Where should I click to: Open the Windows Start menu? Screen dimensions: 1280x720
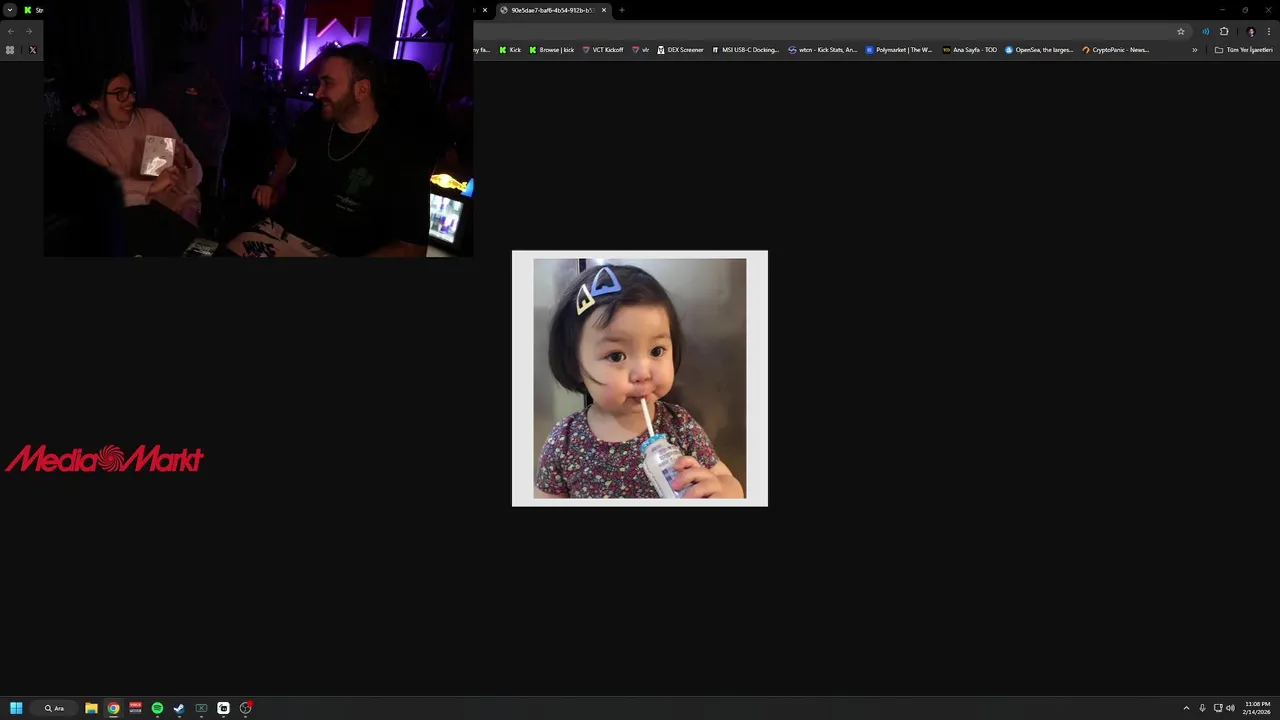[x=16, y=708]
